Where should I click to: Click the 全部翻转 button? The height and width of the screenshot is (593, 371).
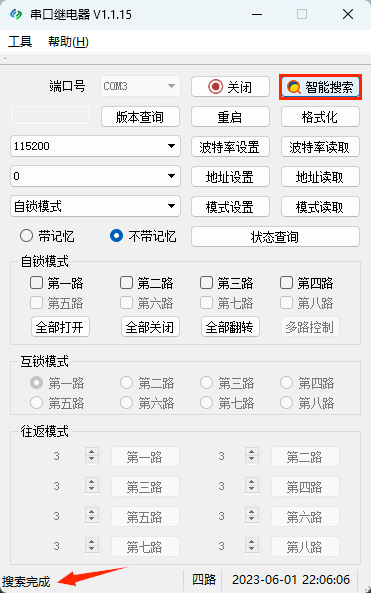(x=230, y=327)
